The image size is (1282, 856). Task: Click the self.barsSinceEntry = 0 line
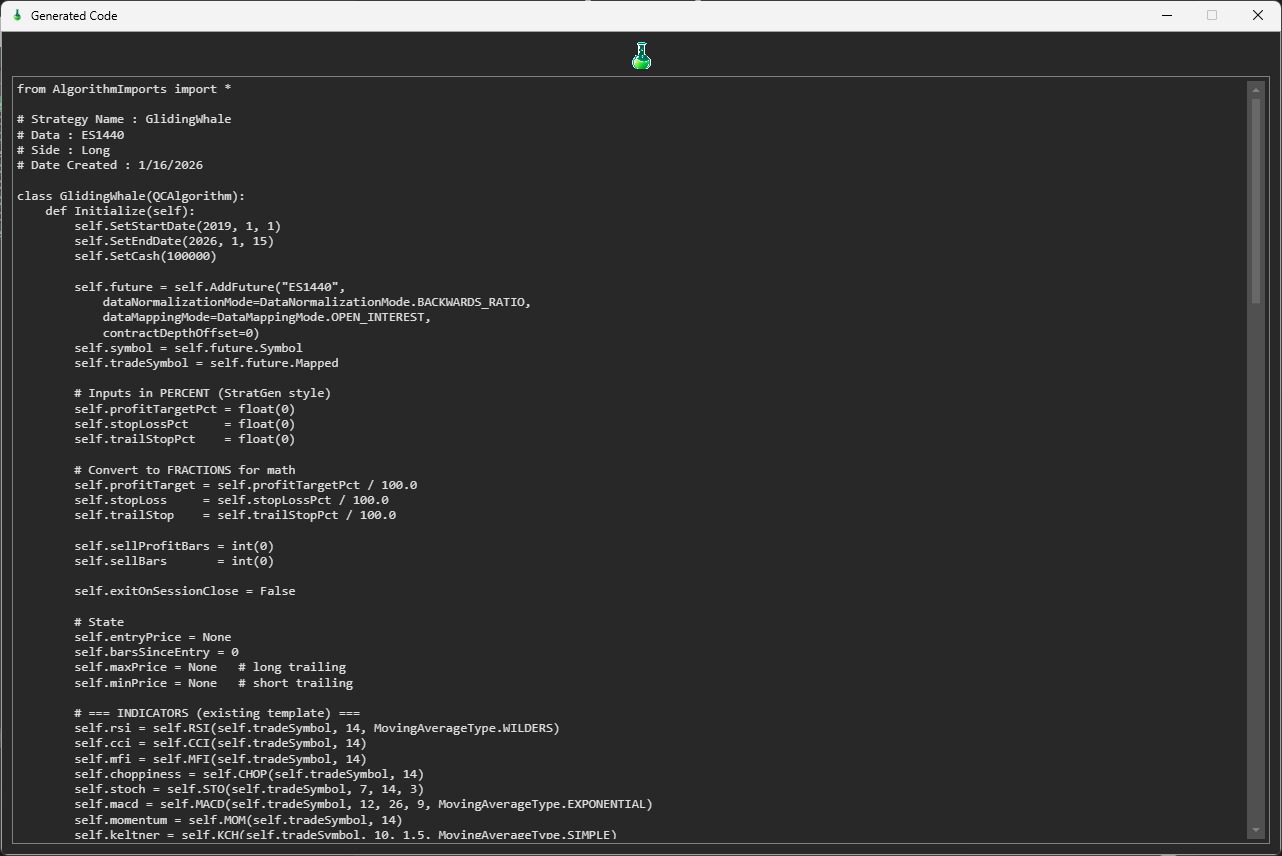pyautogui.click(x=156, y=652)
